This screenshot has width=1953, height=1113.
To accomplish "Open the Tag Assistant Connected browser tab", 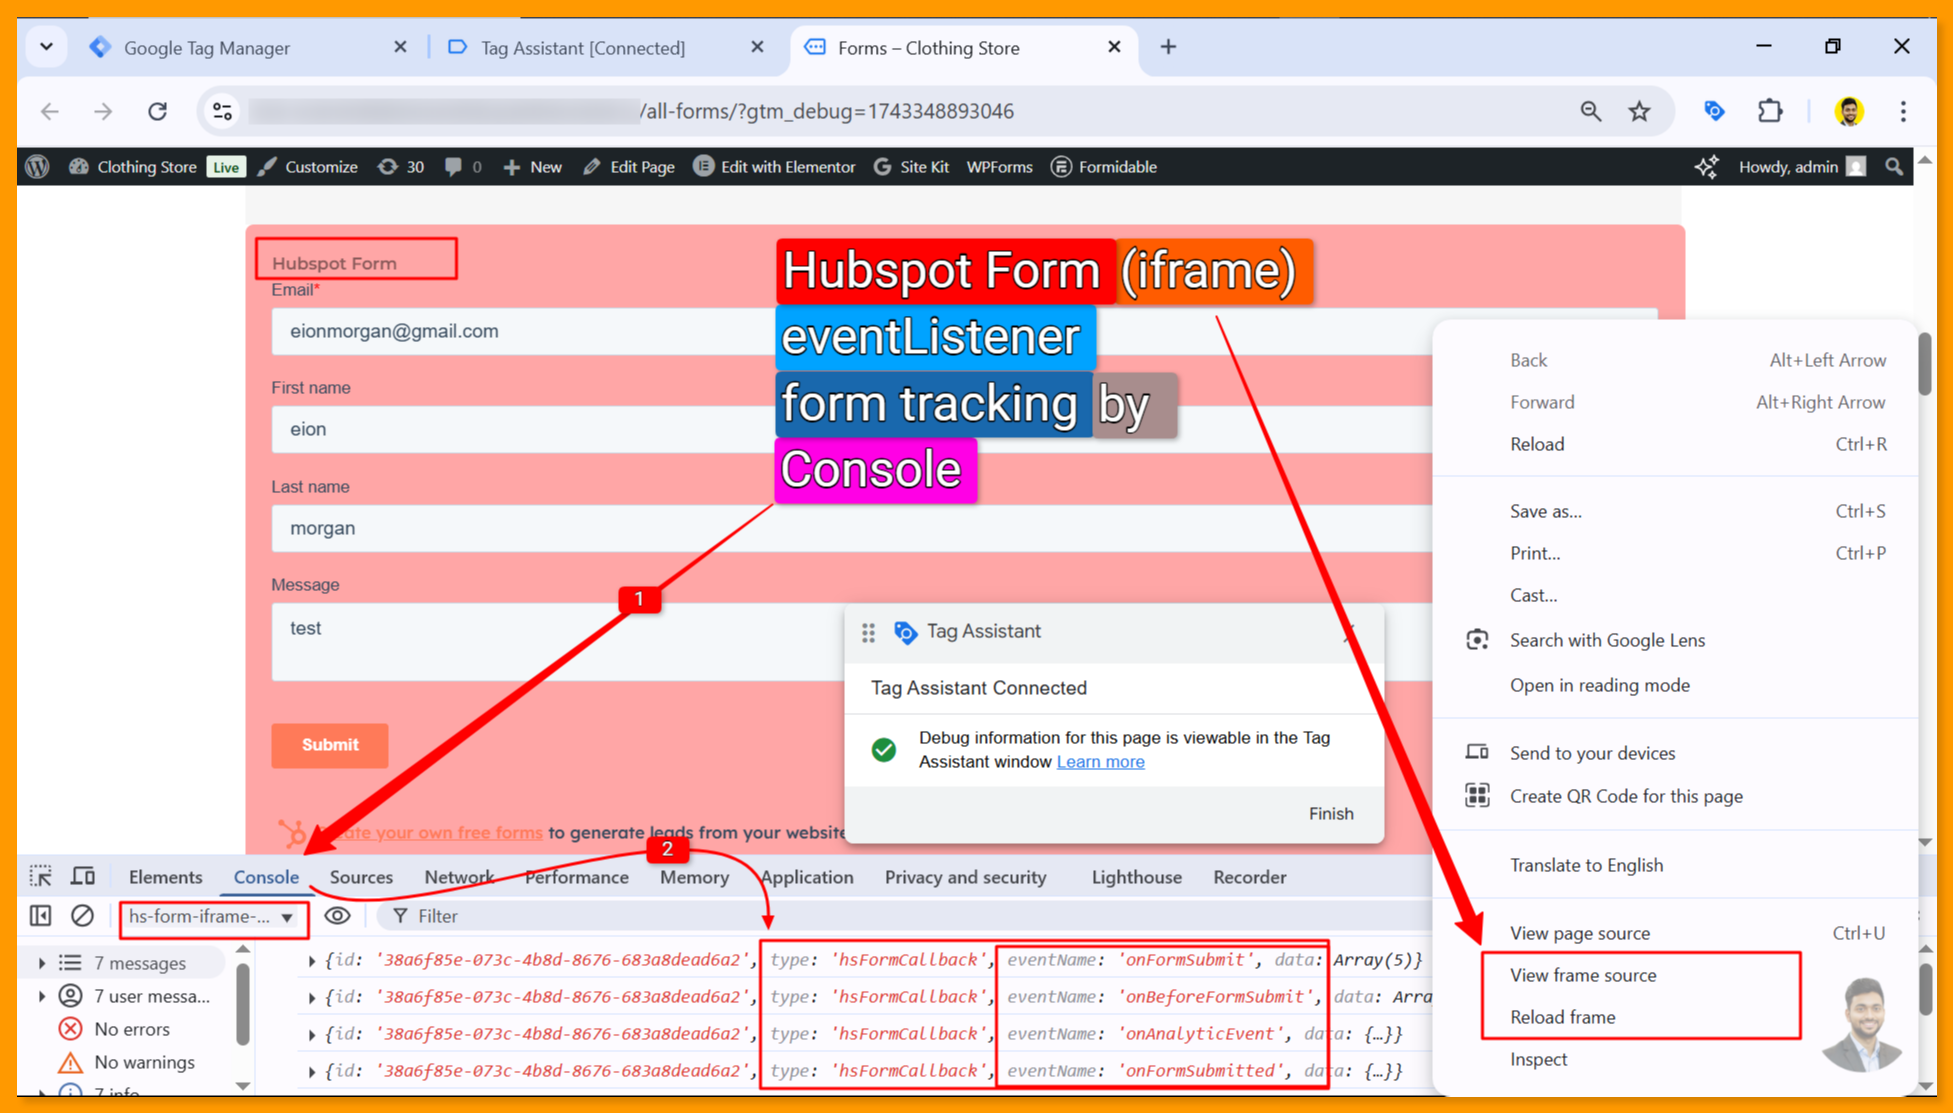I will (583, 48).
